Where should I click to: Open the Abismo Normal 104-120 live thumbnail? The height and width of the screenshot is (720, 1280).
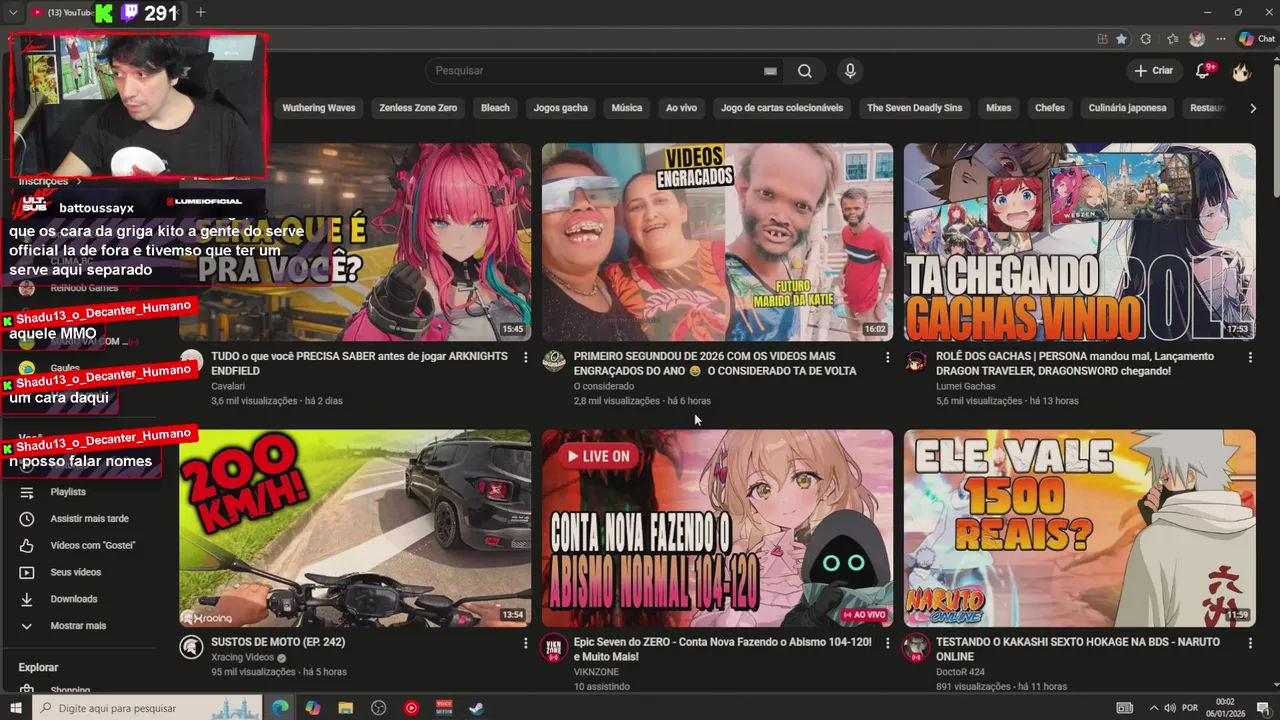pyautogui.click(x=717, y=528)
